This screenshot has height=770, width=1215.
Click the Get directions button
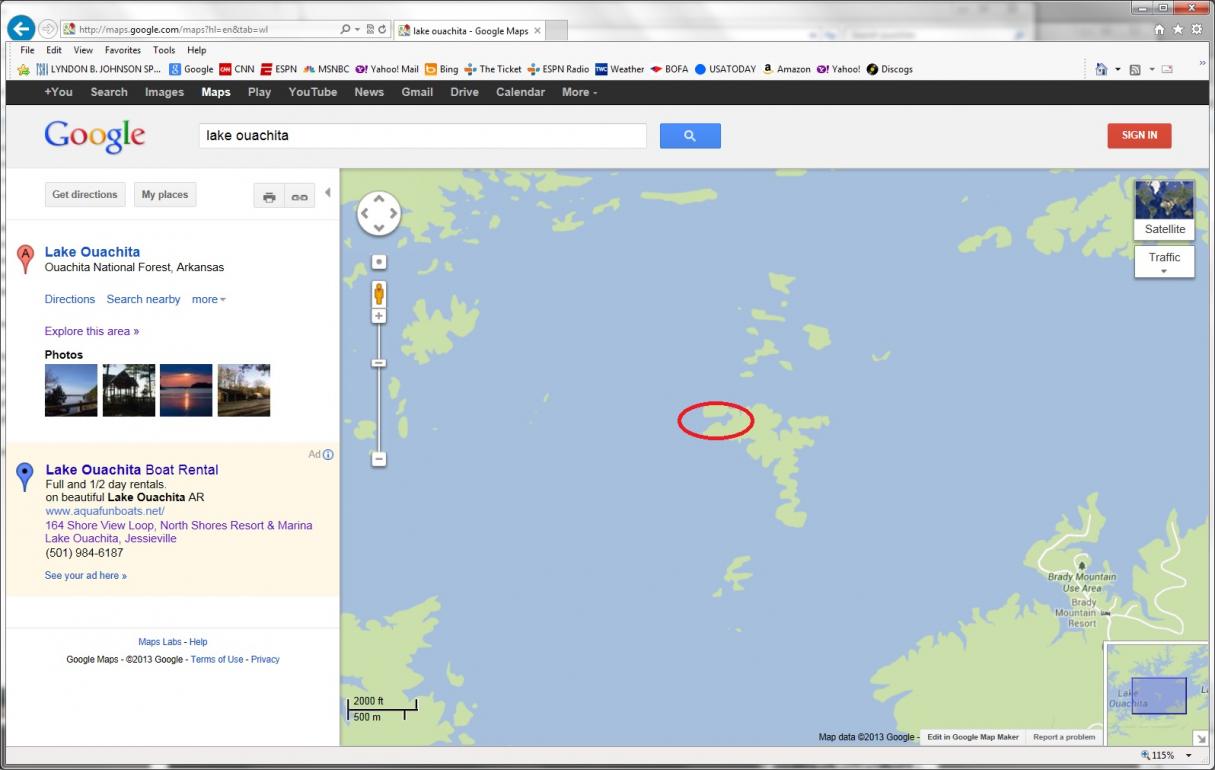85,195
